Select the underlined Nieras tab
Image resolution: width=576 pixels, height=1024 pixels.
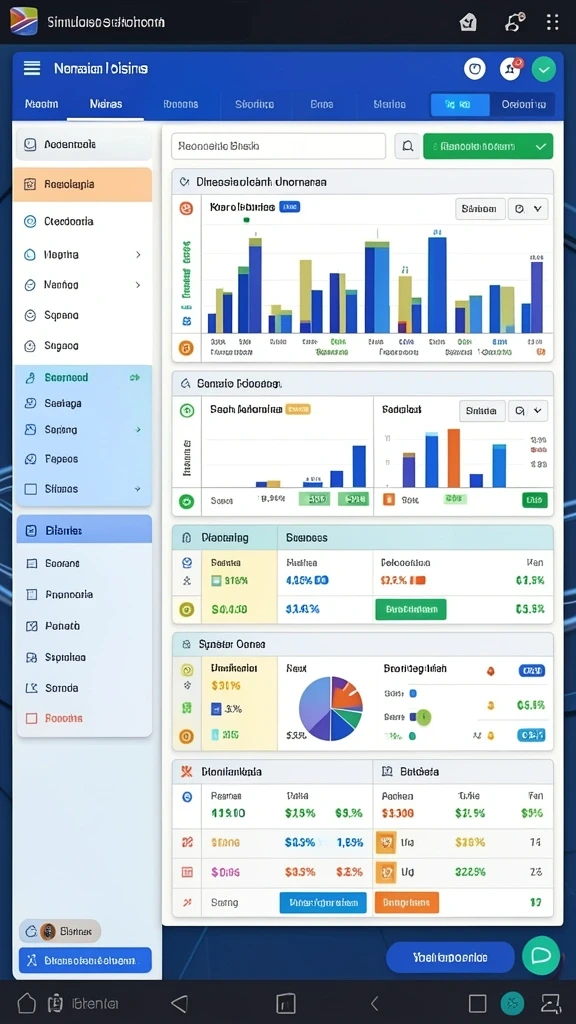pyautogui.click(x=106, y=104)
